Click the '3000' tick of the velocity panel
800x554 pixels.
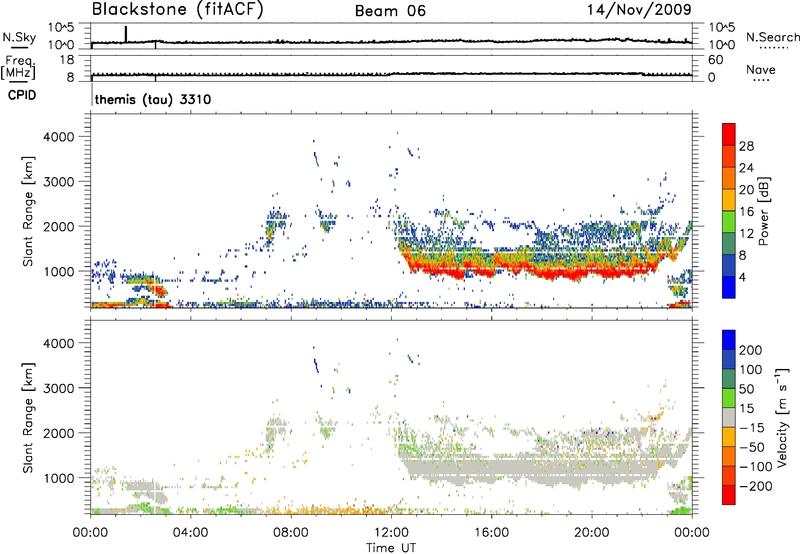pyautogui.click(x=58, y=388)
